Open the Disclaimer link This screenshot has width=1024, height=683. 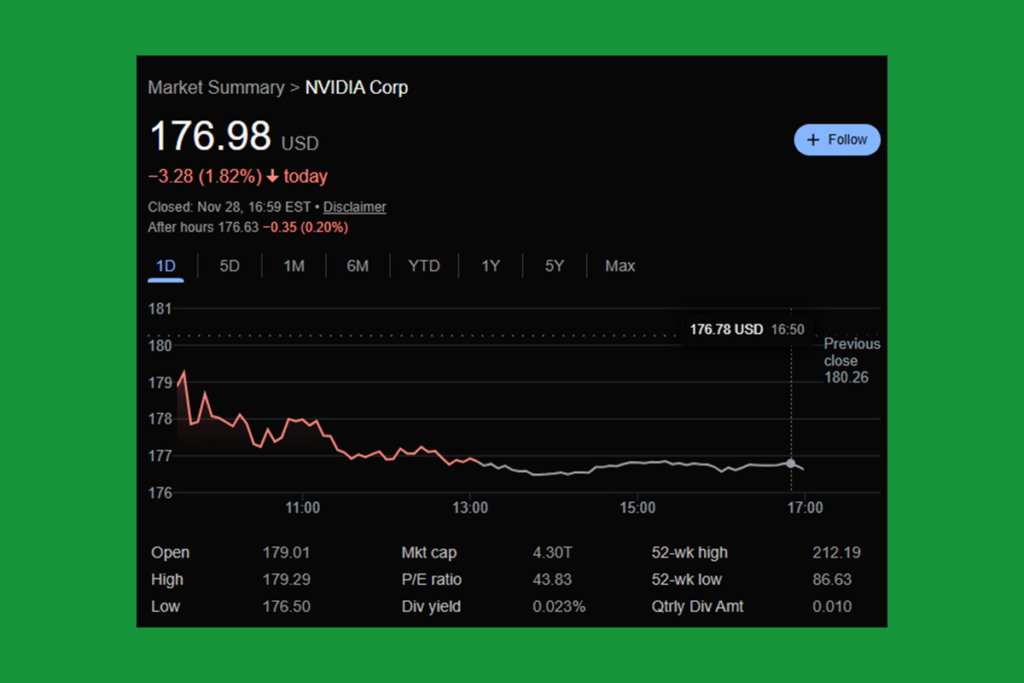point(354,206)
